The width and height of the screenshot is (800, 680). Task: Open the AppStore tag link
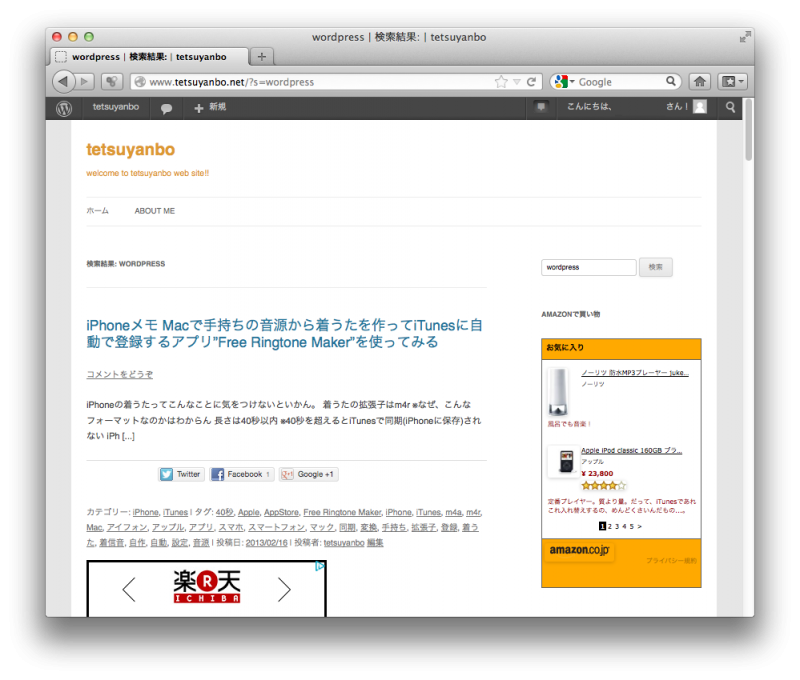281,512
